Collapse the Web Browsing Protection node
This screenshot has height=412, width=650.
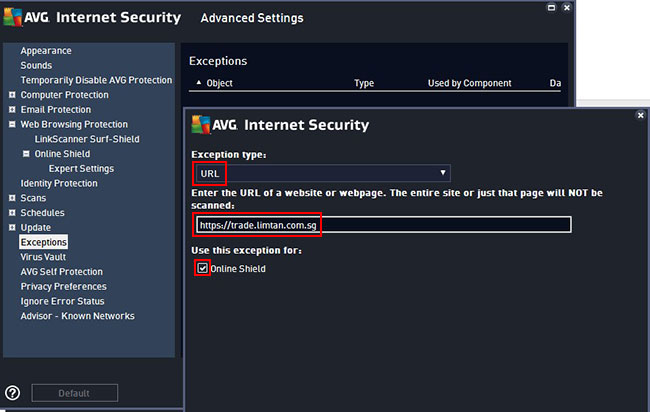click(12, 124)
